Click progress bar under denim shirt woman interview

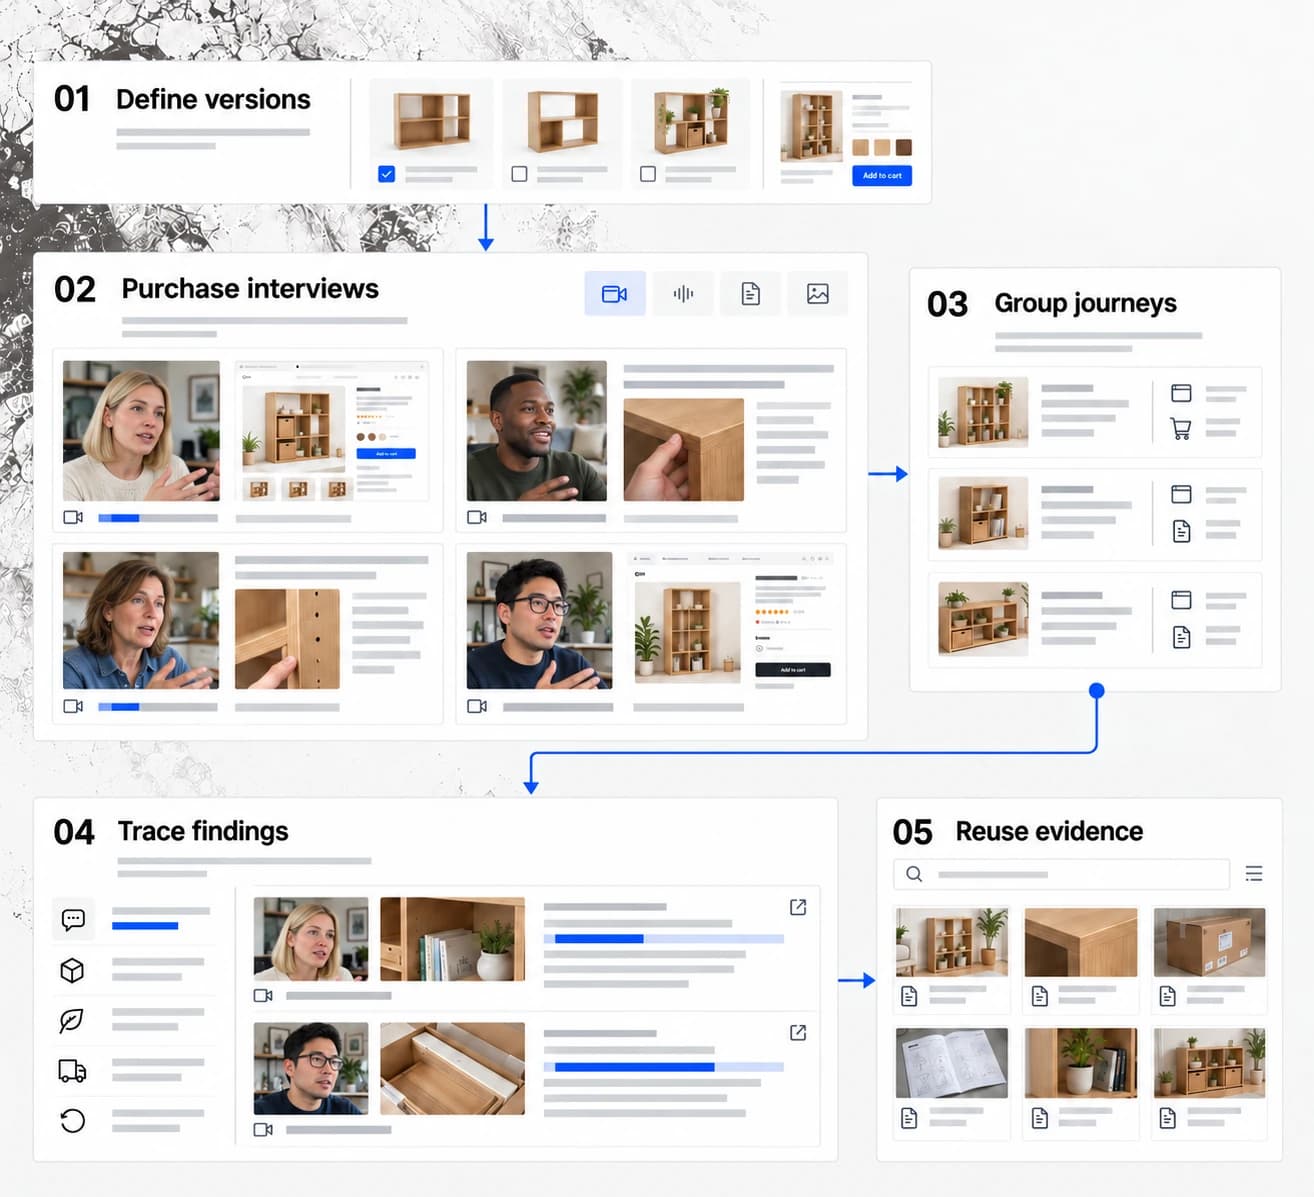(x=158, y=707)
